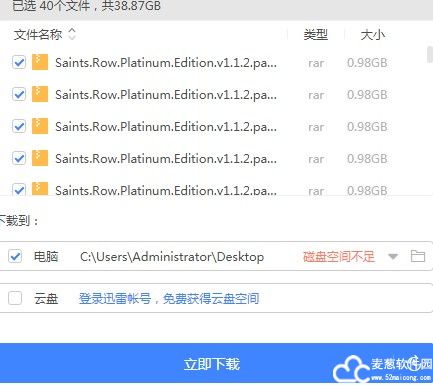The image size is (433, 385).
Task: Sort the list by 文件名称 column
Action: pyautogui.click(x=45, y=34)
